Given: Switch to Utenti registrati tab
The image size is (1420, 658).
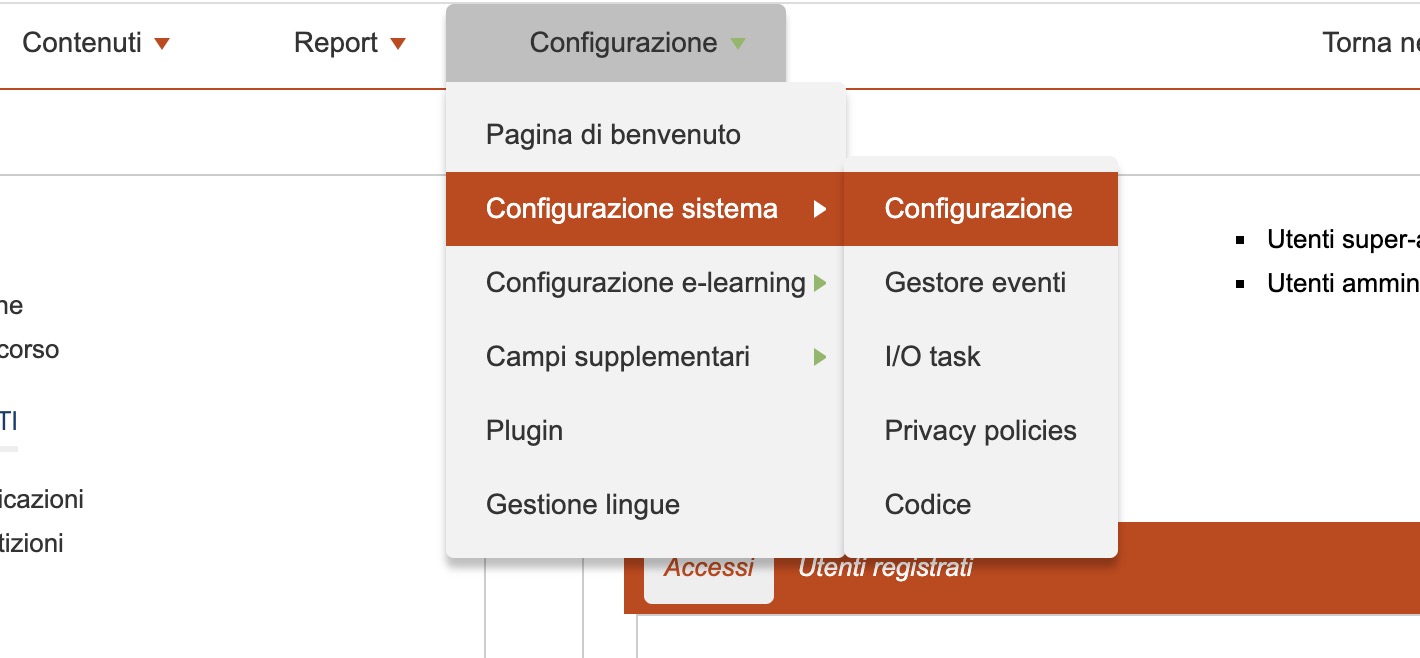Looking at the screenshot, I should click(x=885, y=568).
